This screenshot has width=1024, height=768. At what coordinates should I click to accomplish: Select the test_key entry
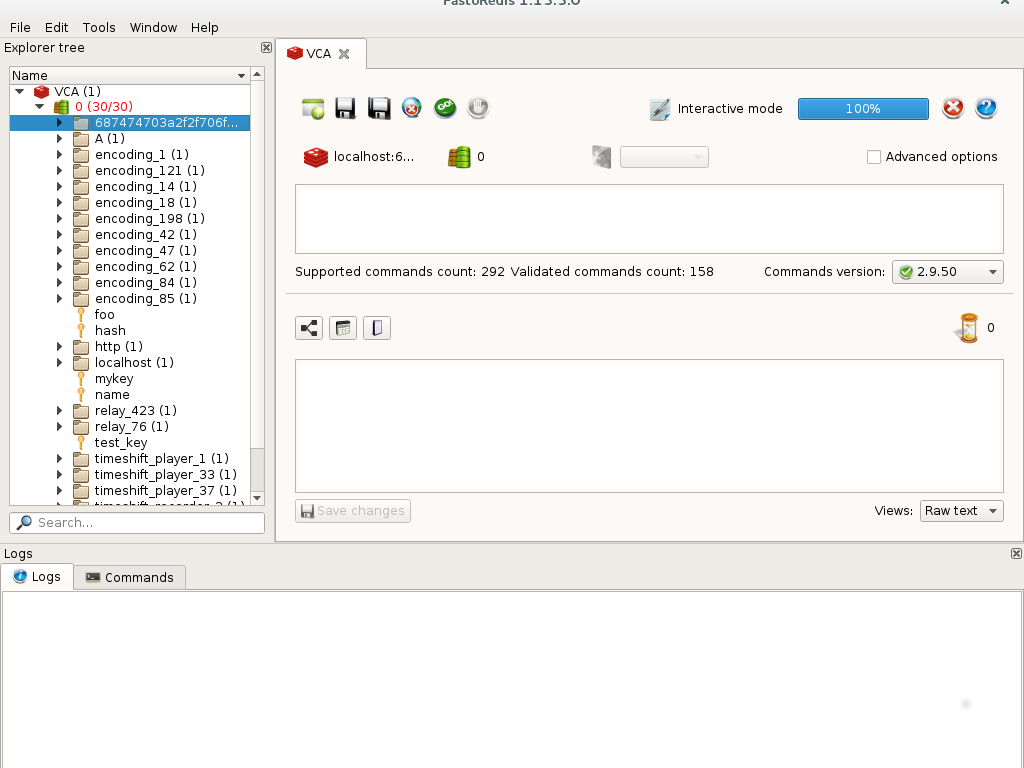(x=121, y=443)
